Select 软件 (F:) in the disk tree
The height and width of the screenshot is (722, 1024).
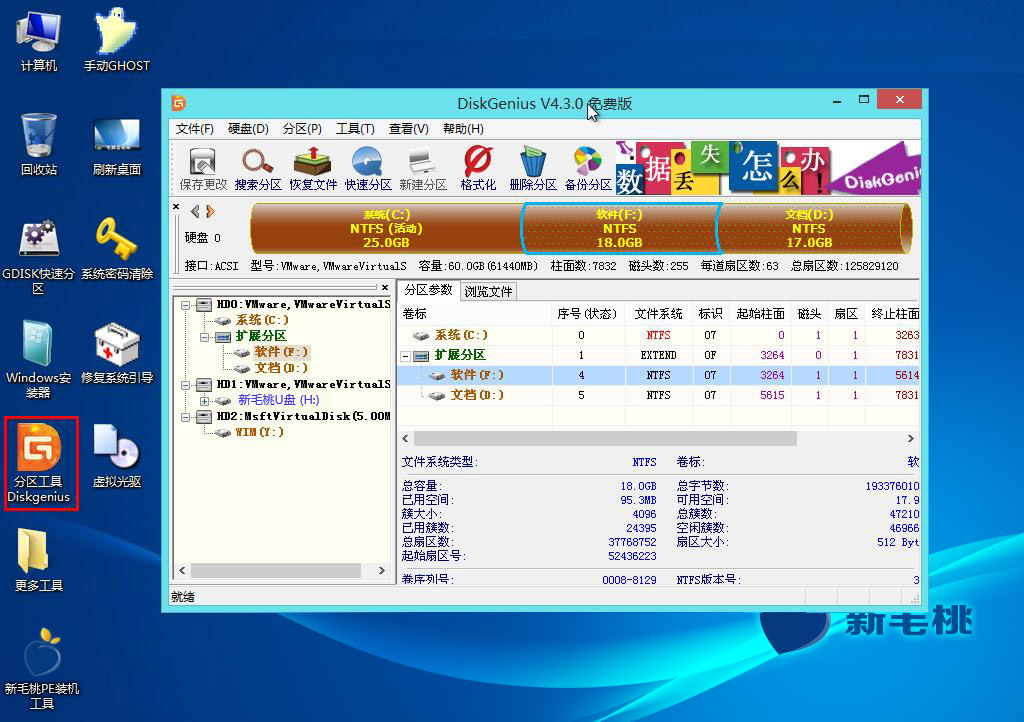281,352
